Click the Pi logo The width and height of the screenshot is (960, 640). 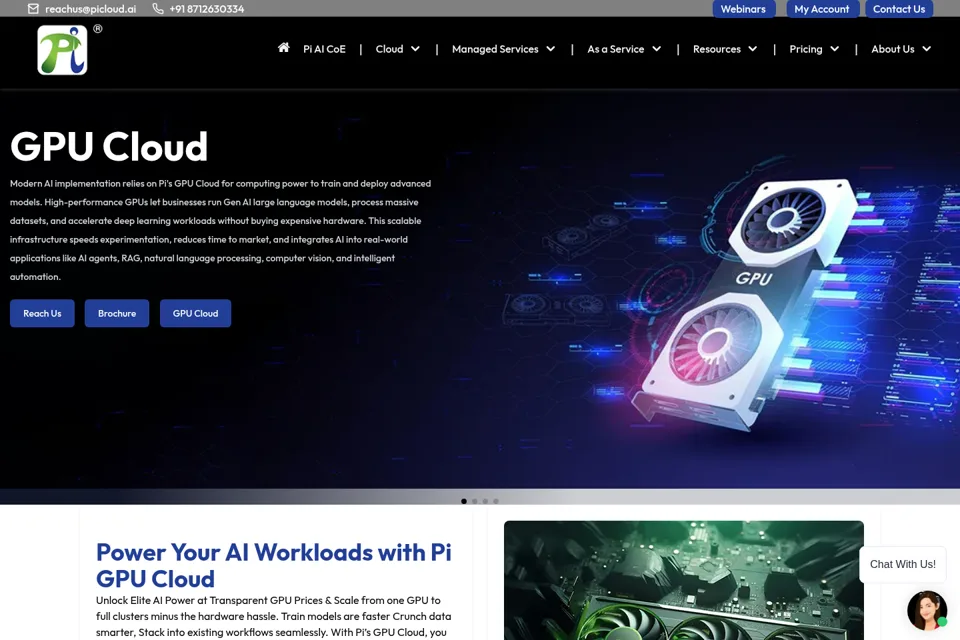pyautogui.click(x=62, y=50)
